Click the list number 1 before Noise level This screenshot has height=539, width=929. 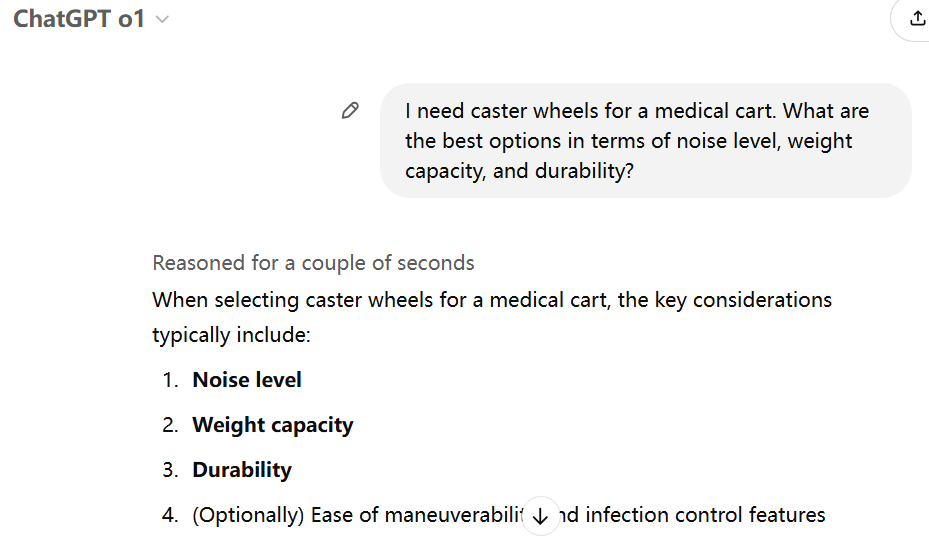(170, 380)
